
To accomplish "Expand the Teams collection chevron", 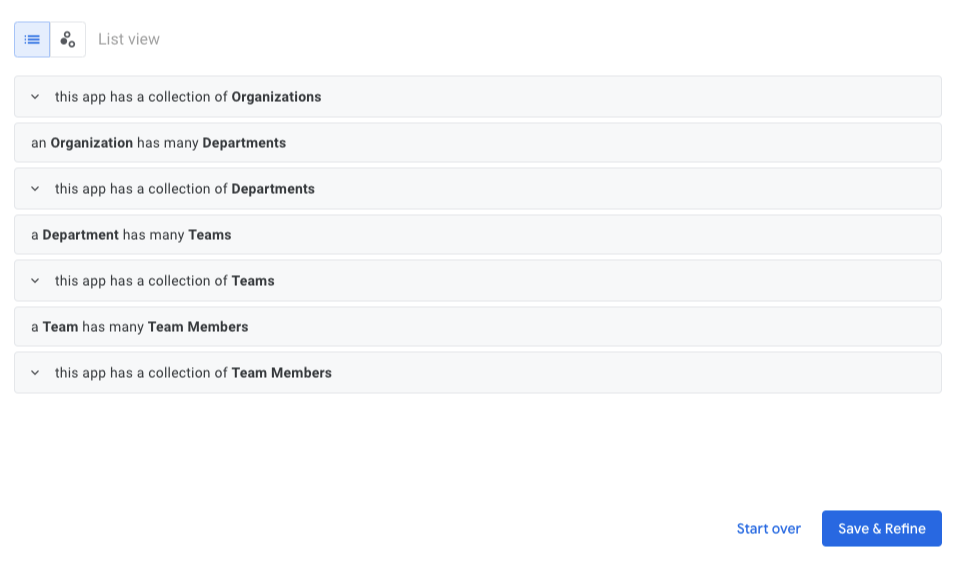I will (35, 281).
